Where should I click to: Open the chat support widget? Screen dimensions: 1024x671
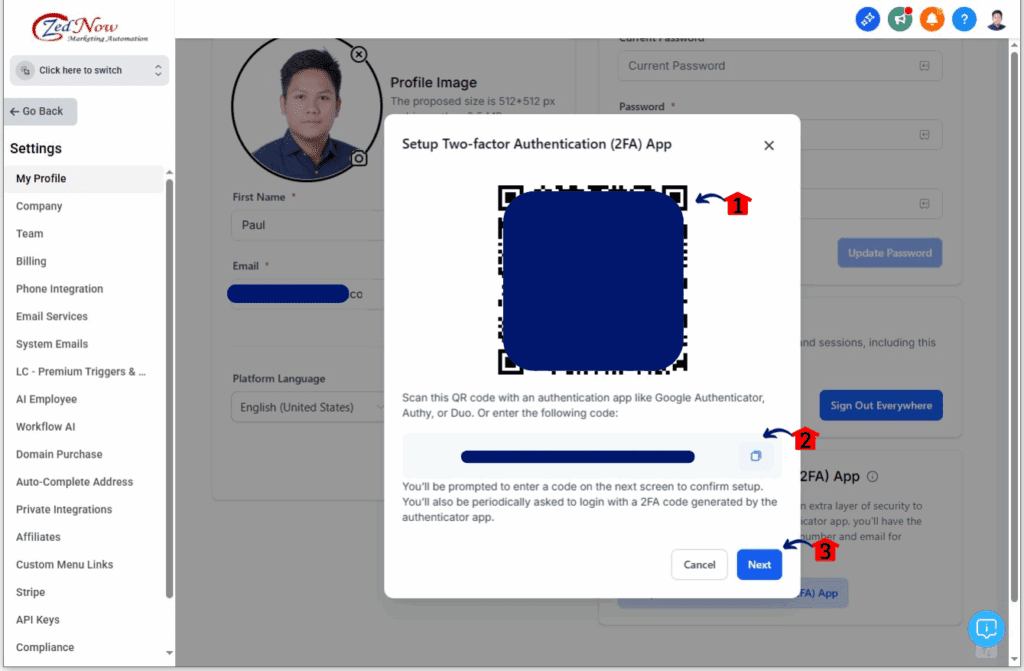click(986, 629)
